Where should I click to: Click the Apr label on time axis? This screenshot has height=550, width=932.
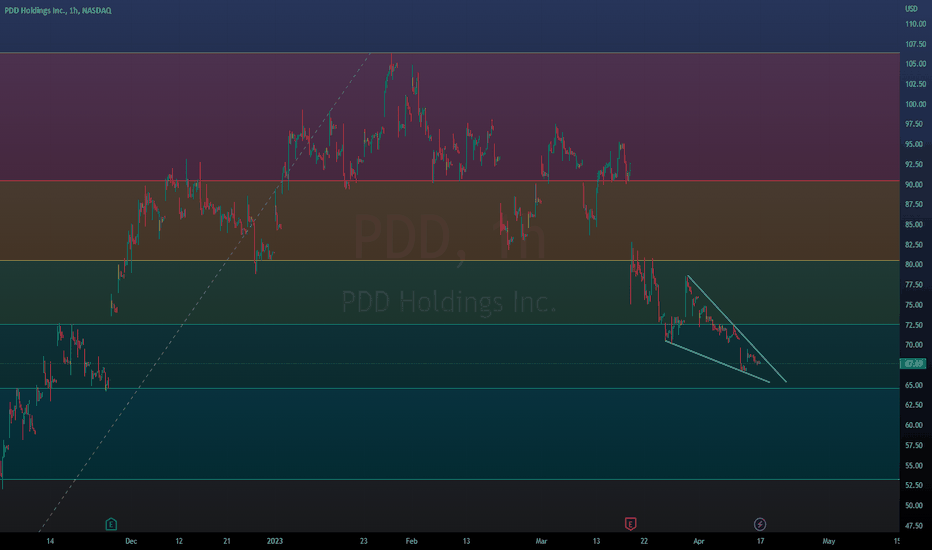click(x=698, y=541)
